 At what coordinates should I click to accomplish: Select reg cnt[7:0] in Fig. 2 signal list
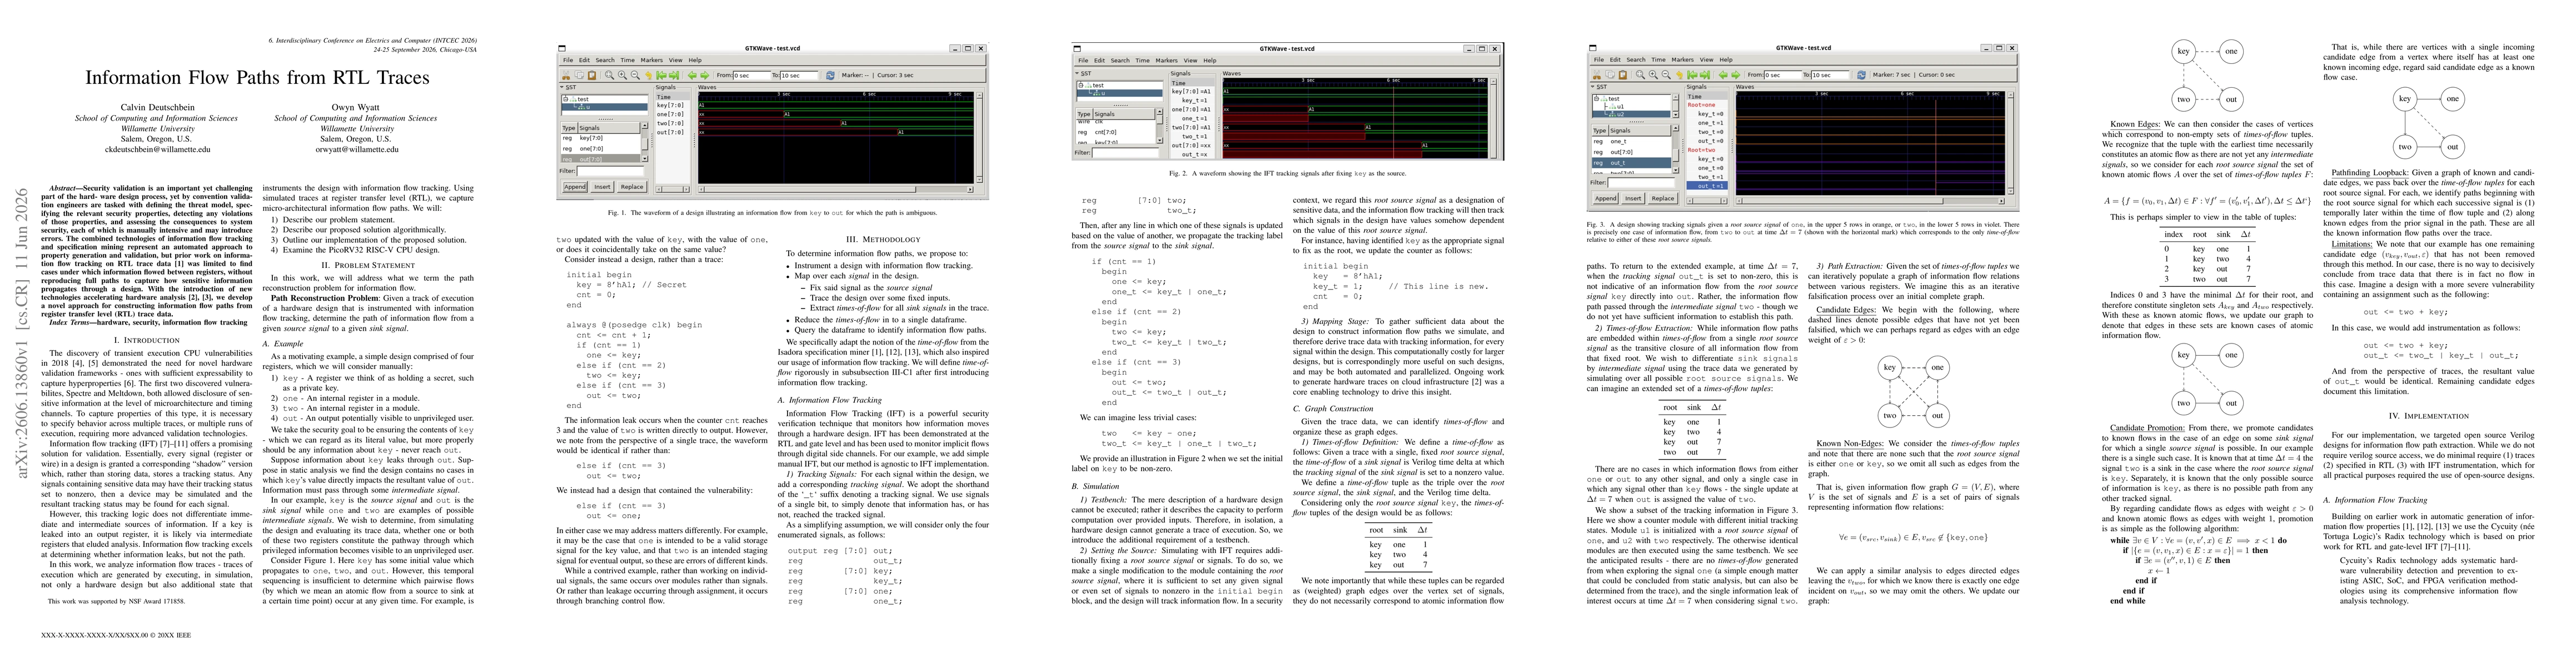[x=1116, y=133]
